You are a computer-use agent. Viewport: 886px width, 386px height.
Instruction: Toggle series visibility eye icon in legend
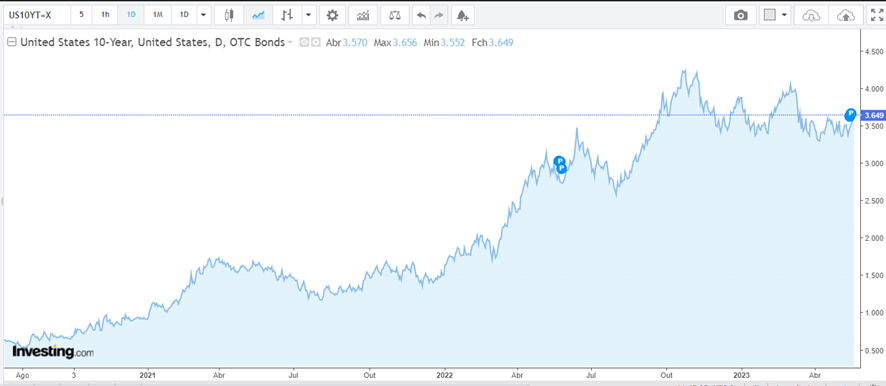click(304, 42)
